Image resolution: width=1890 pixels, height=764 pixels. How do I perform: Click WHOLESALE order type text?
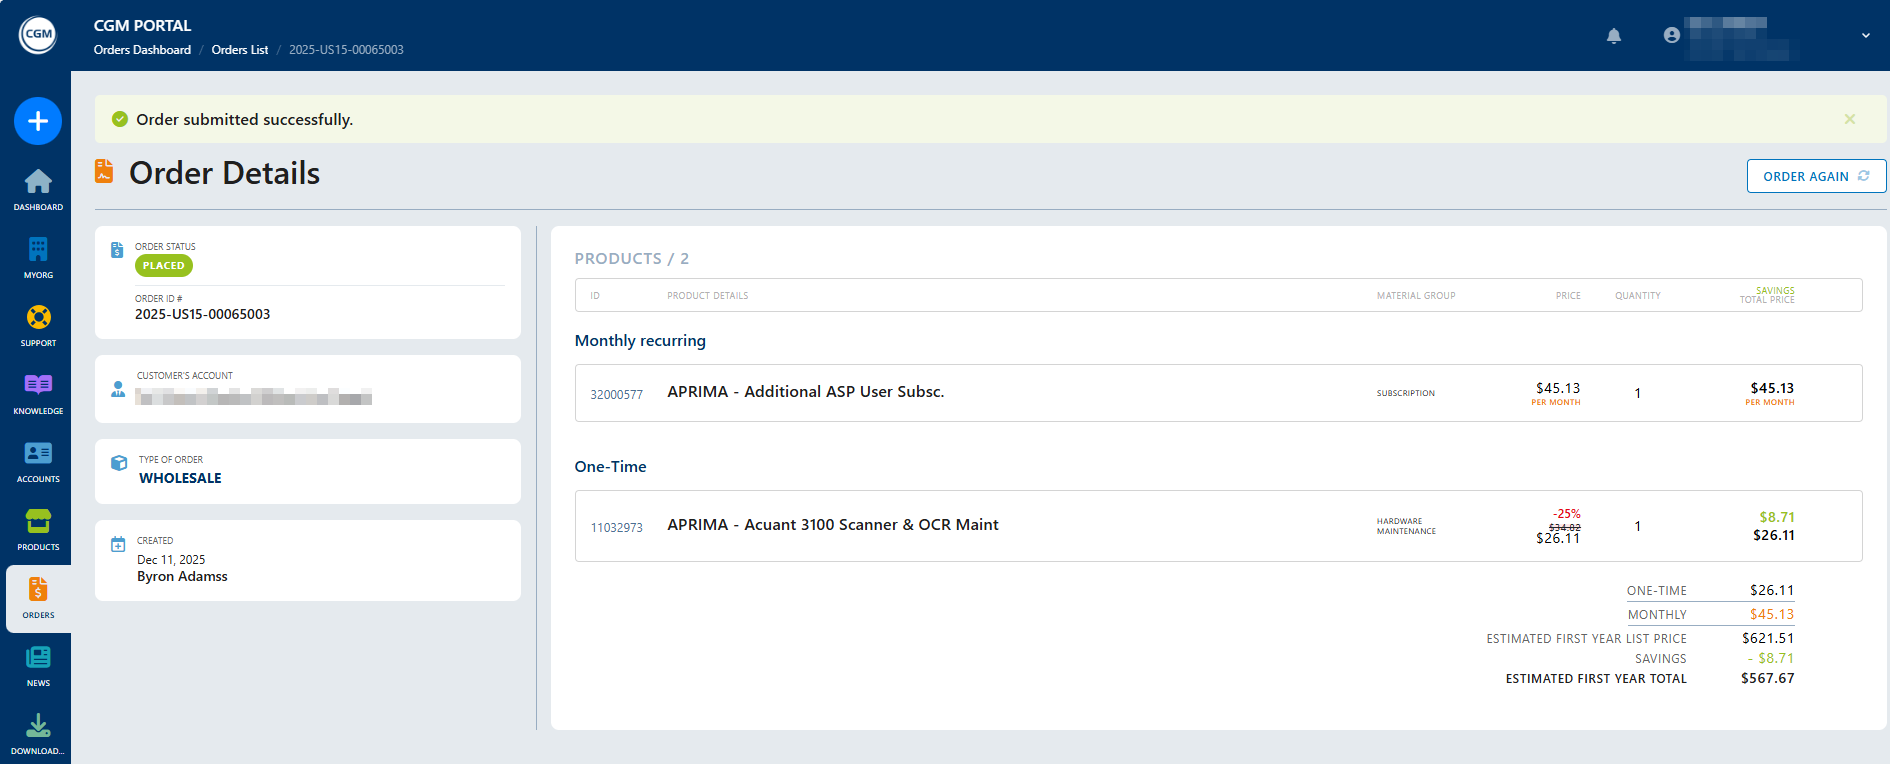180,478
